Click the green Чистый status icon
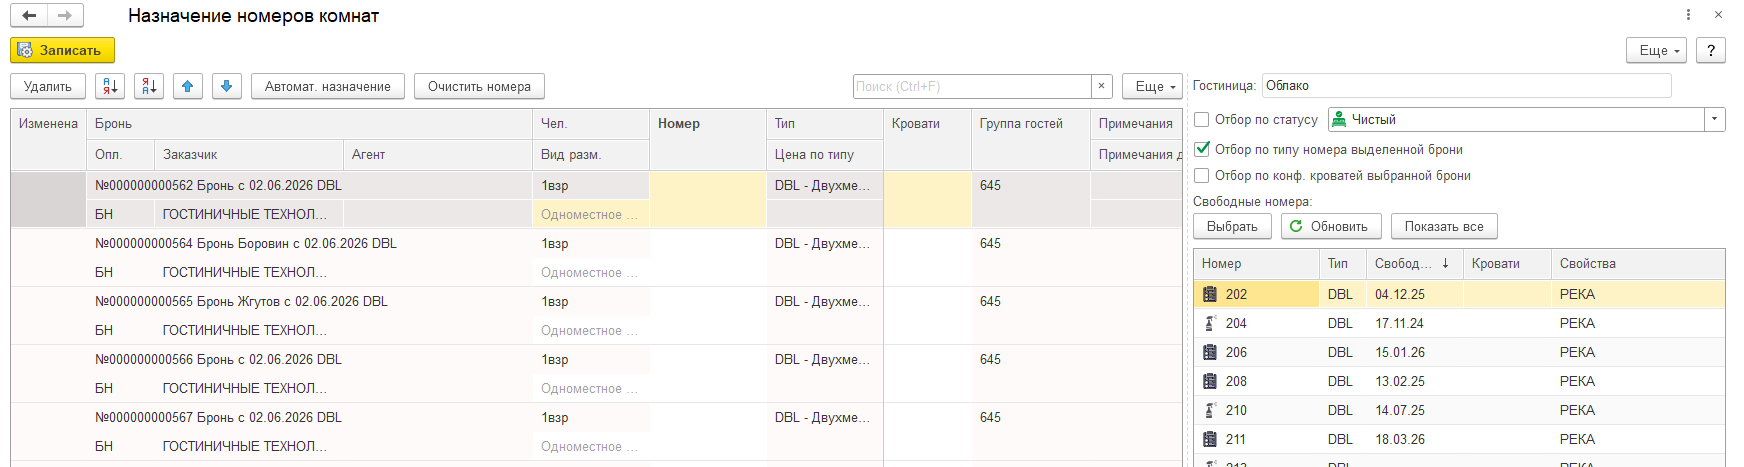The width and height of the screenshot is (1744, 467). point(1339,119)
